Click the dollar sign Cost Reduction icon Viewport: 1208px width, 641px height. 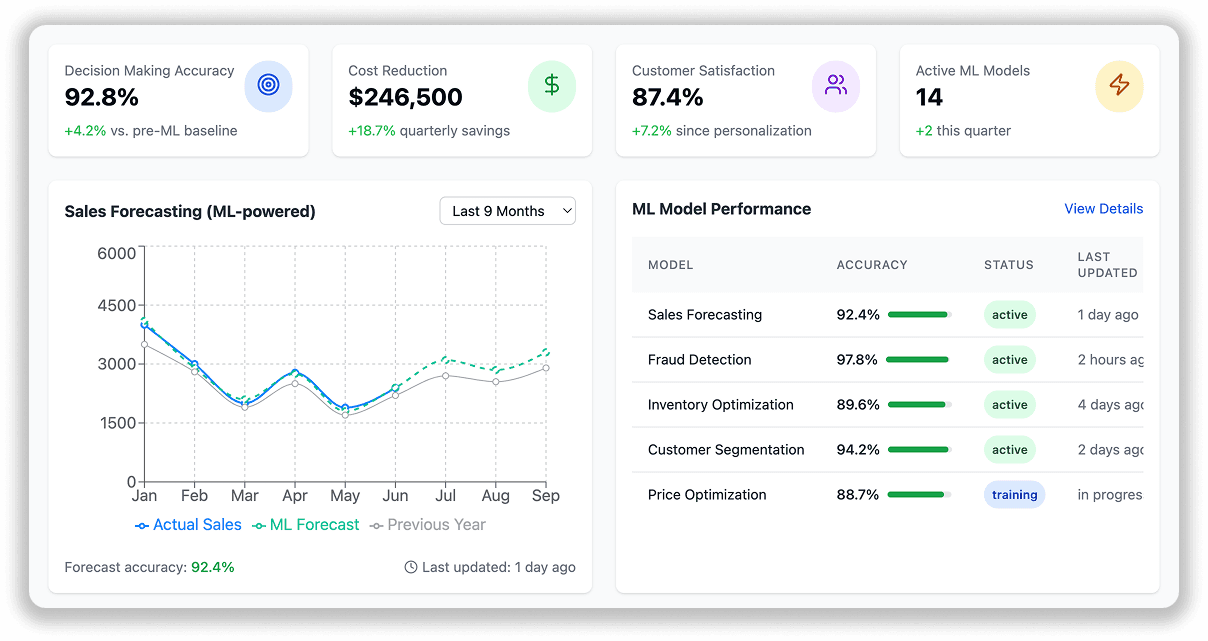552,85
